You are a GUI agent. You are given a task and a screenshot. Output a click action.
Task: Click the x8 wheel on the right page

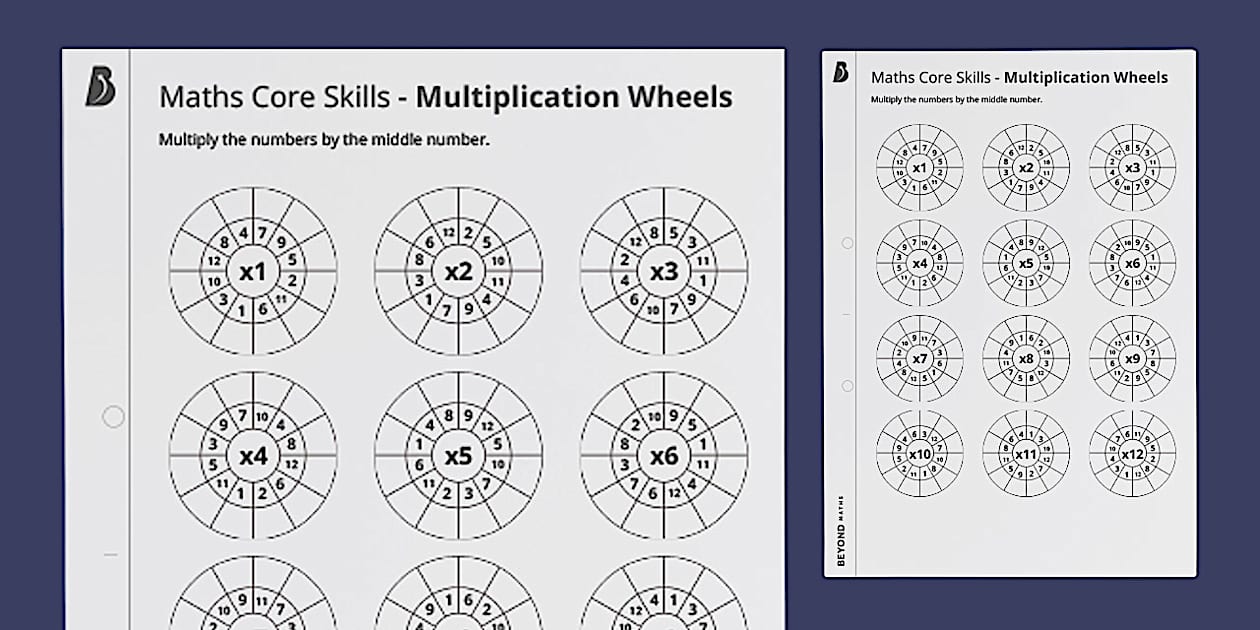1027,360
